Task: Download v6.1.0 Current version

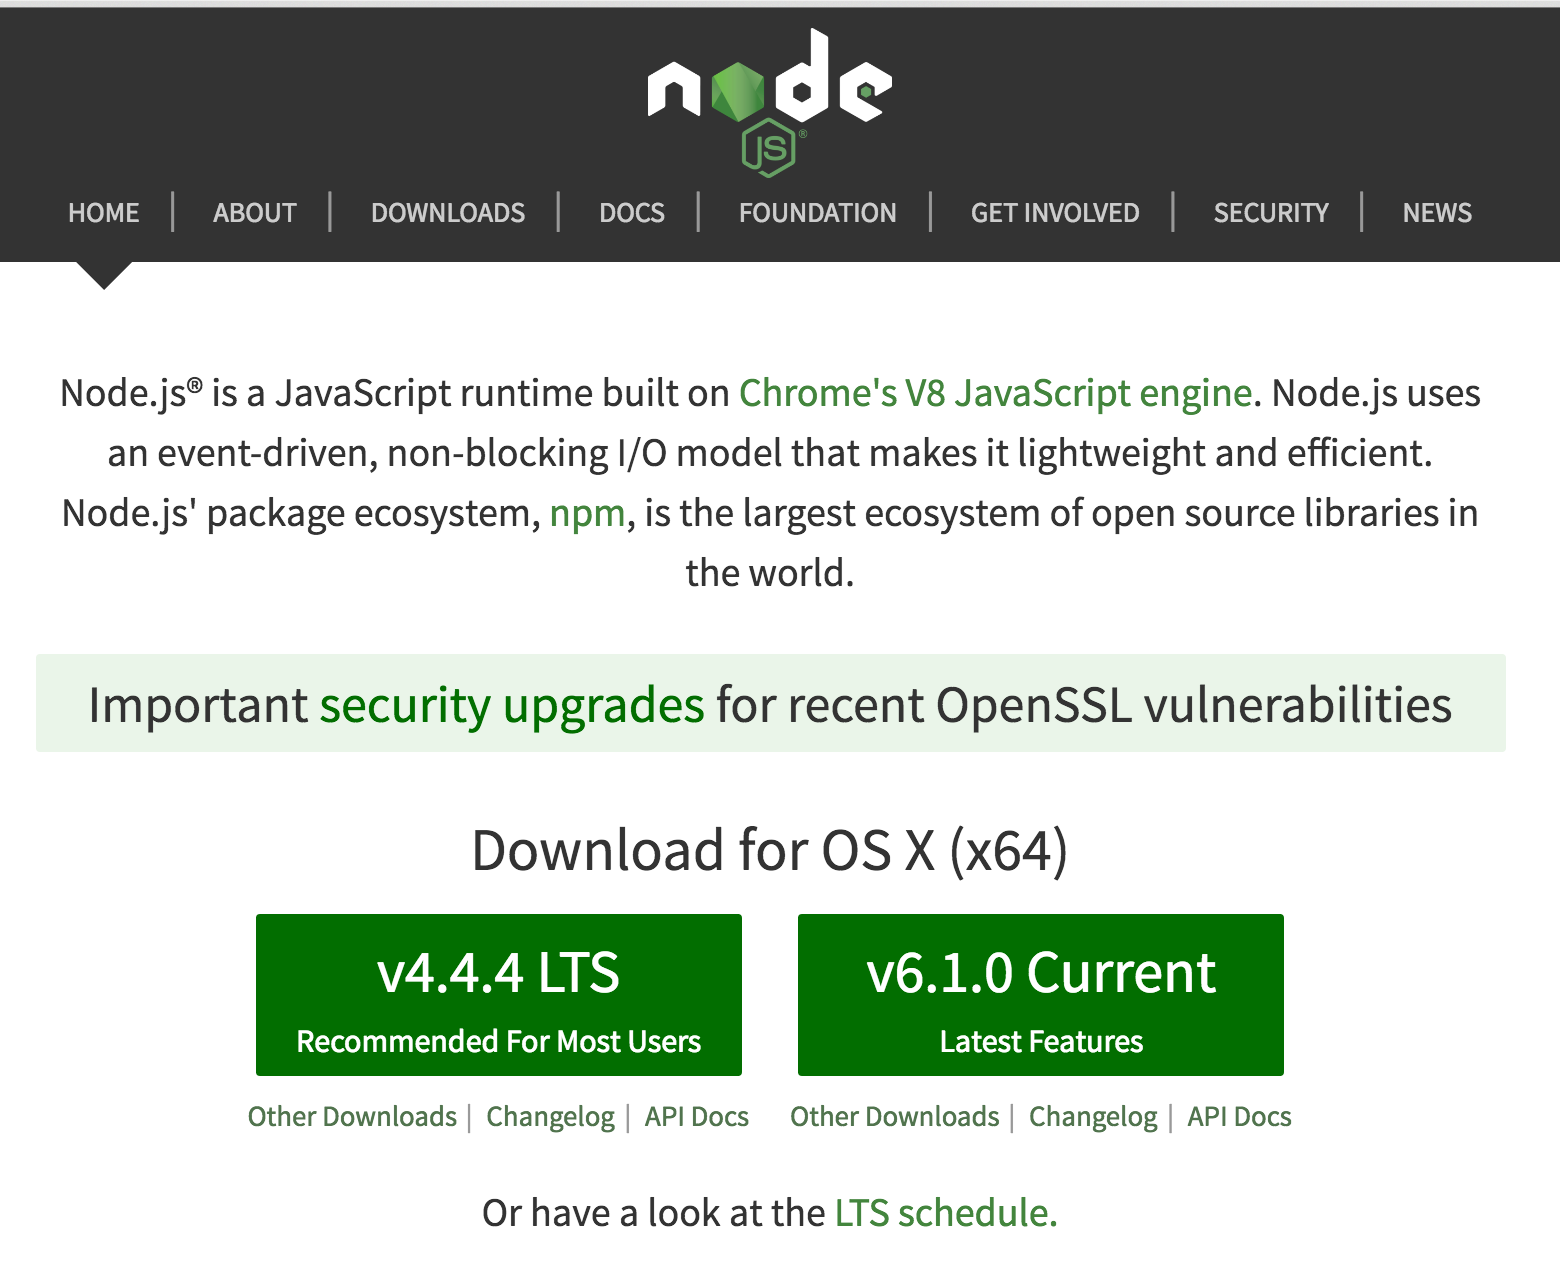Action: pyautogui.click(x=1040, y=995)
